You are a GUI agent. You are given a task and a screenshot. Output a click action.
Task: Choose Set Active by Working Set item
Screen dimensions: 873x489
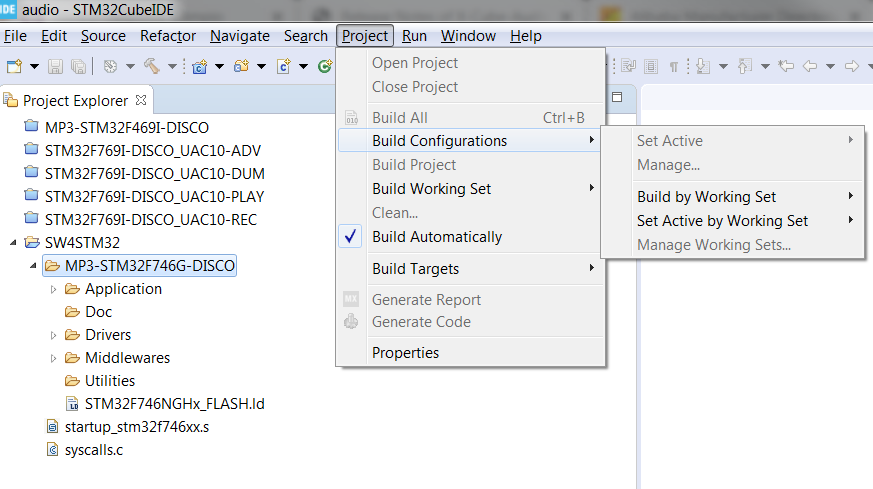(x=732, y=221)
